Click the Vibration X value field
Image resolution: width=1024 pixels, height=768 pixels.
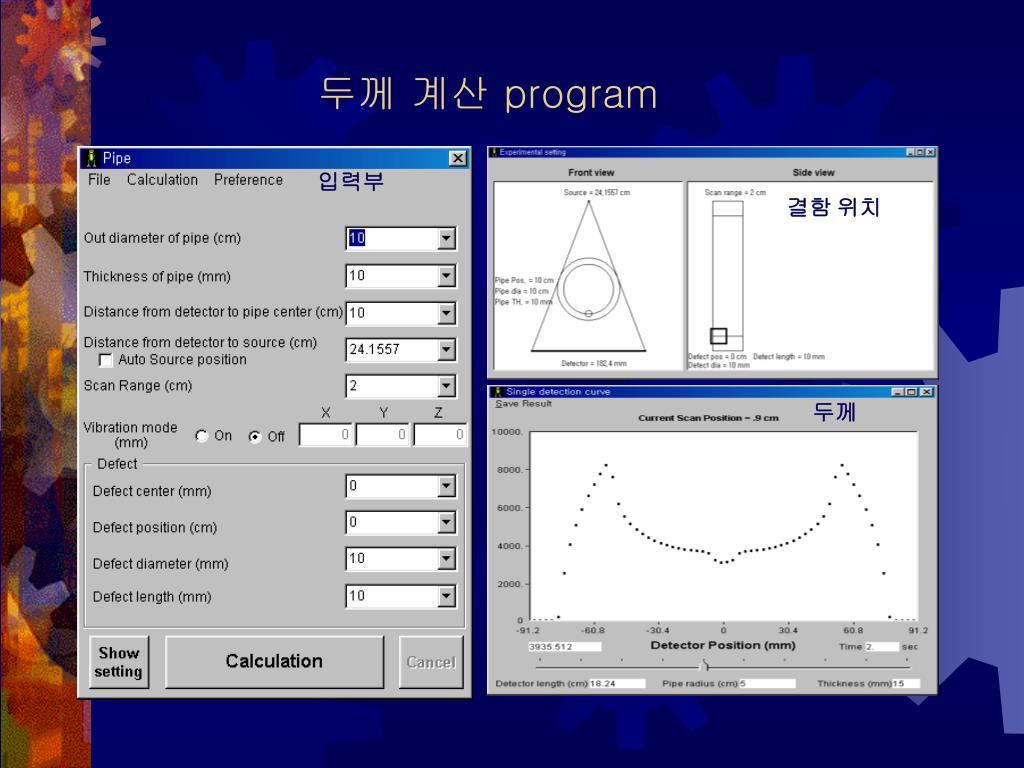click(326, 435)
